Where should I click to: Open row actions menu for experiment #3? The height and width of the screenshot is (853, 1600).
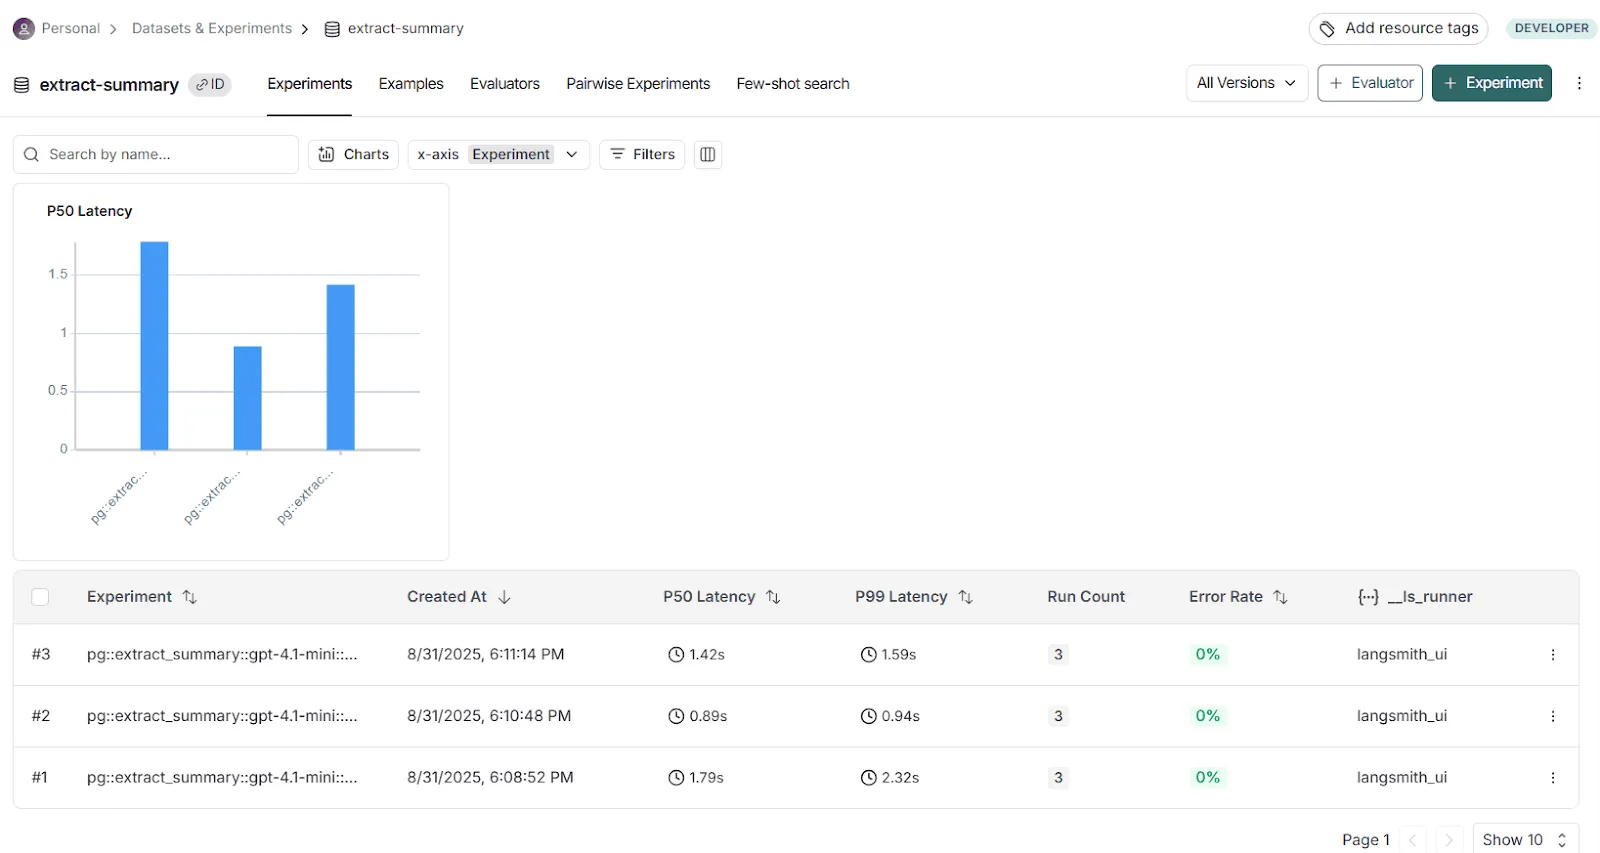pyautogui.click(x=1552, y=655)
